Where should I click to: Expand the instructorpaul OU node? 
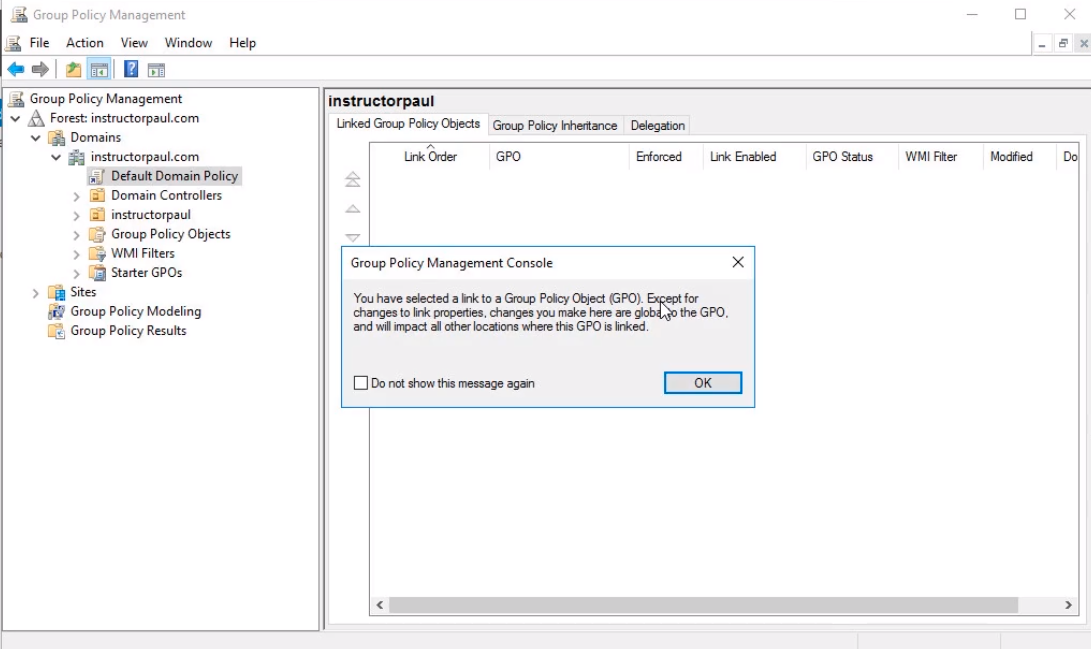click(x=77, y=216)
